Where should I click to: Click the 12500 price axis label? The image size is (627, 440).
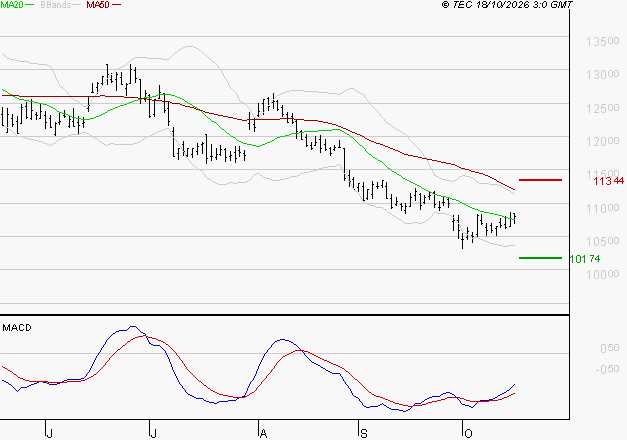(603, 108)
